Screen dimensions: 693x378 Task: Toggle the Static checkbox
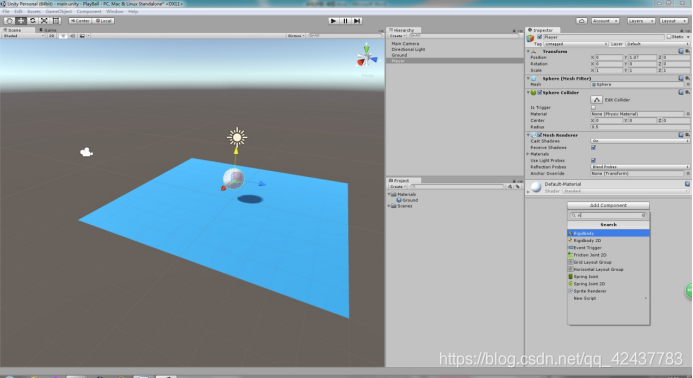669,37
